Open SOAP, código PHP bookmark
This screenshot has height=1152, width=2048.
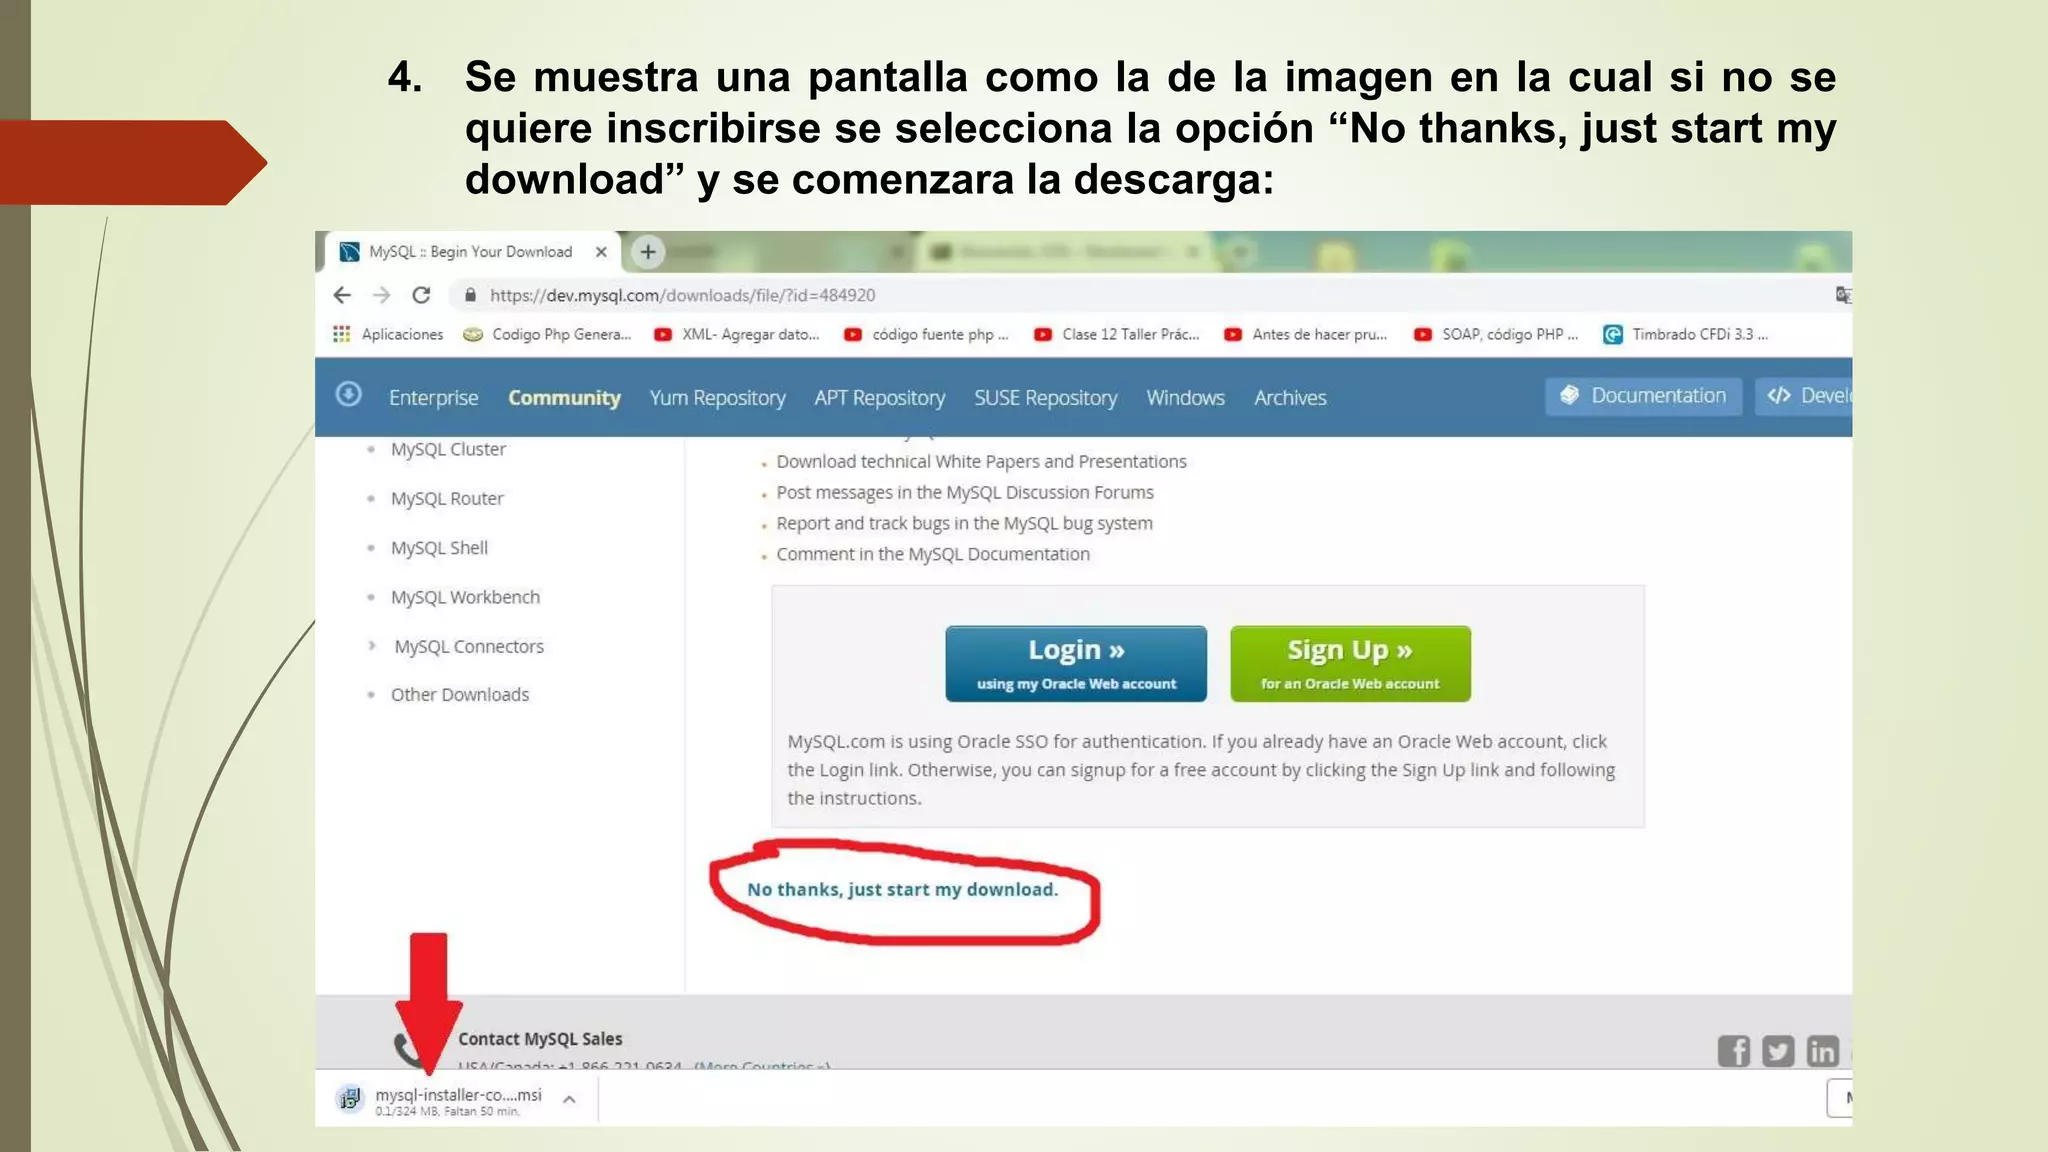coord(1496,334)
